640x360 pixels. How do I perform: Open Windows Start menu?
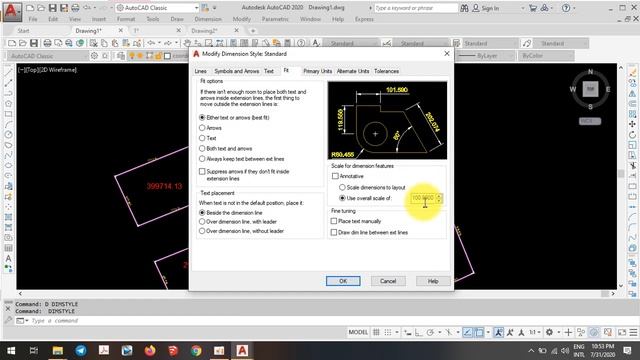(11, 350)
